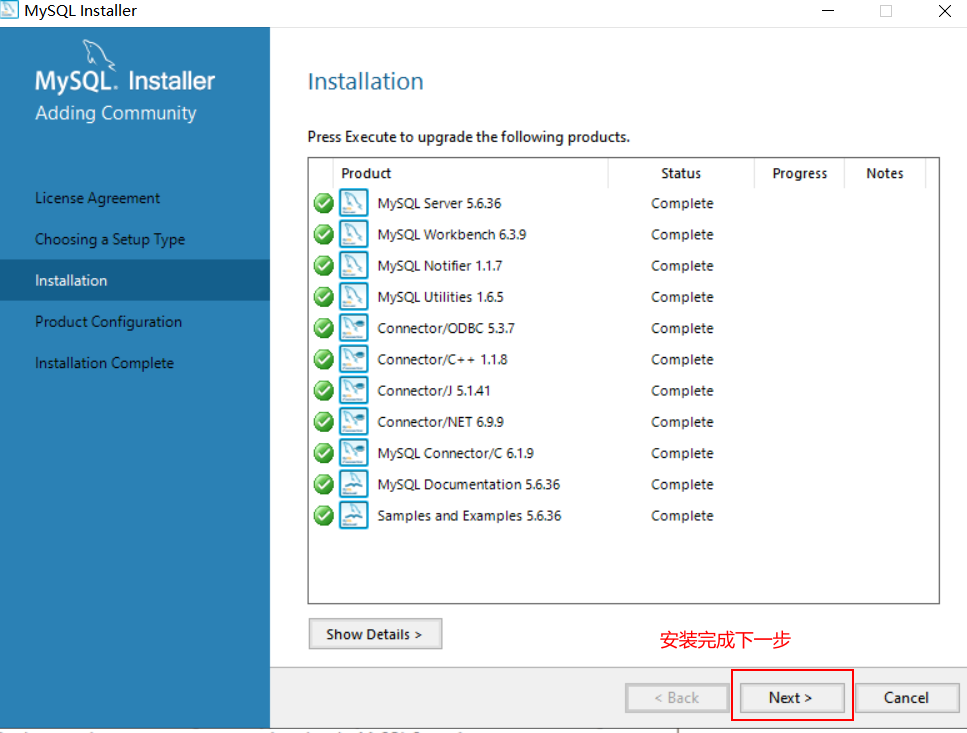Viewport: 967px width, 733px height.
Task: Click the green checkmark beside MySQL Server
Action: (323, 203)
